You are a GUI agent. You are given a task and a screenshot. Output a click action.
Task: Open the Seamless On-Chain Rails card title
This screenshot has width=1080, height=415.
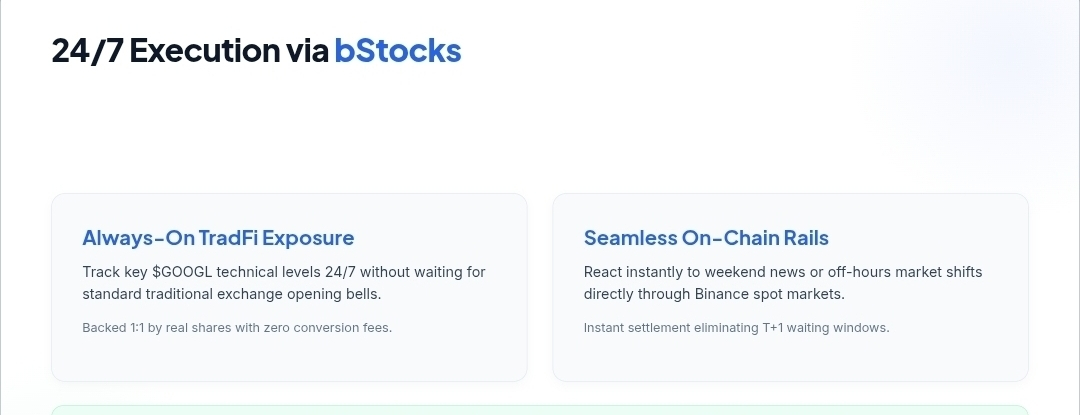click(x=706, y=237)
